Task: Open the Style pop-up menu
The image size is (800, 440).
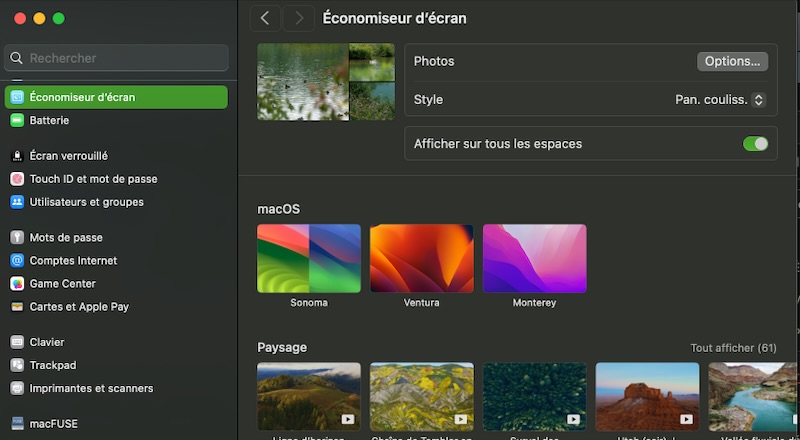Action: [x=719, y=100]
